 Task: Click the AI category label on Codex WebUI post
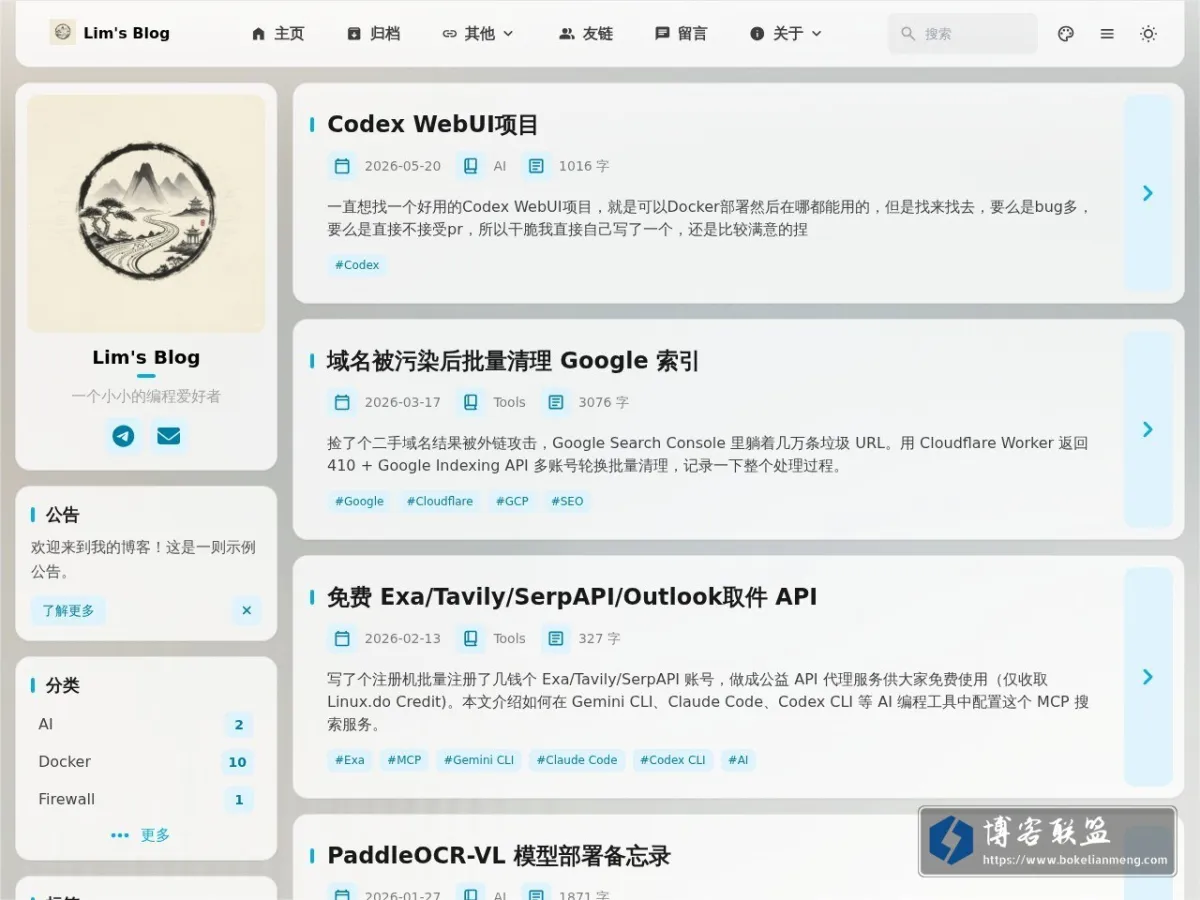pyautogui.click(x=500, y=166)
